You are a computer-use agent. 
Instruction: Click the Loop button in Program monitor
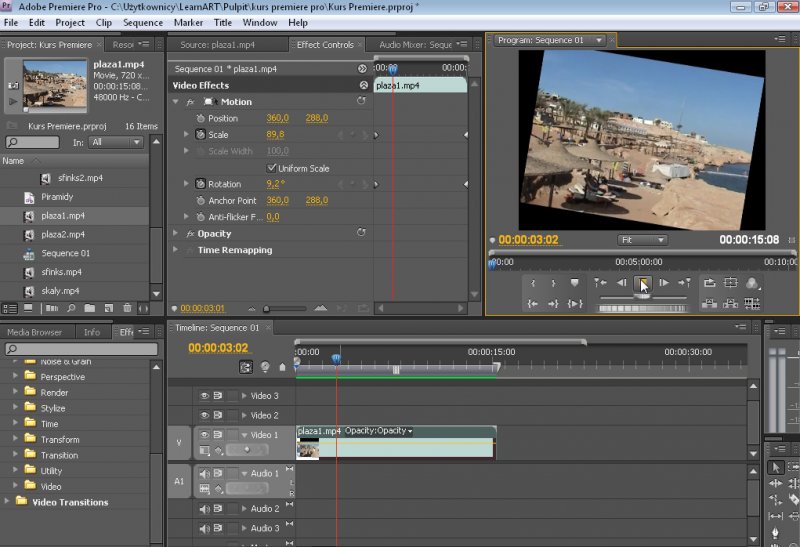click(710, 283)
